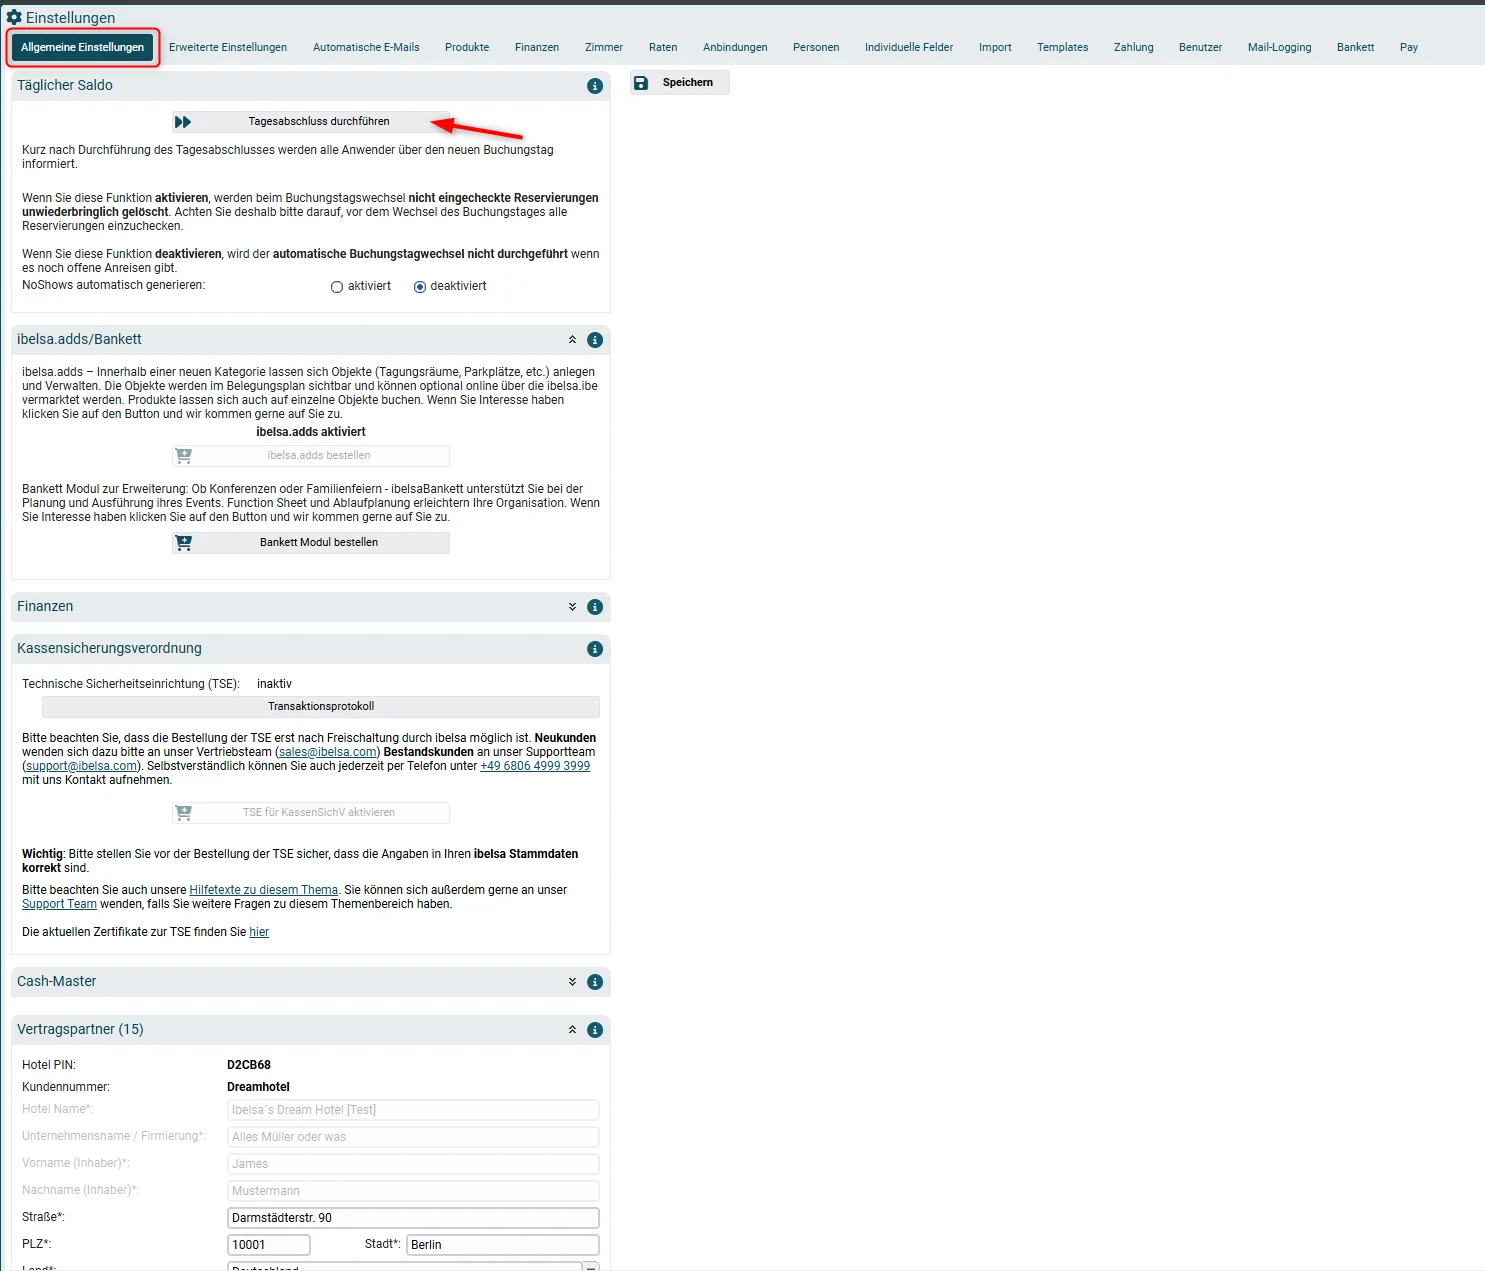Click Tagesabschluss durchführen button
The width and height of the screenshot is (1485, 1271).
[311, 122]
